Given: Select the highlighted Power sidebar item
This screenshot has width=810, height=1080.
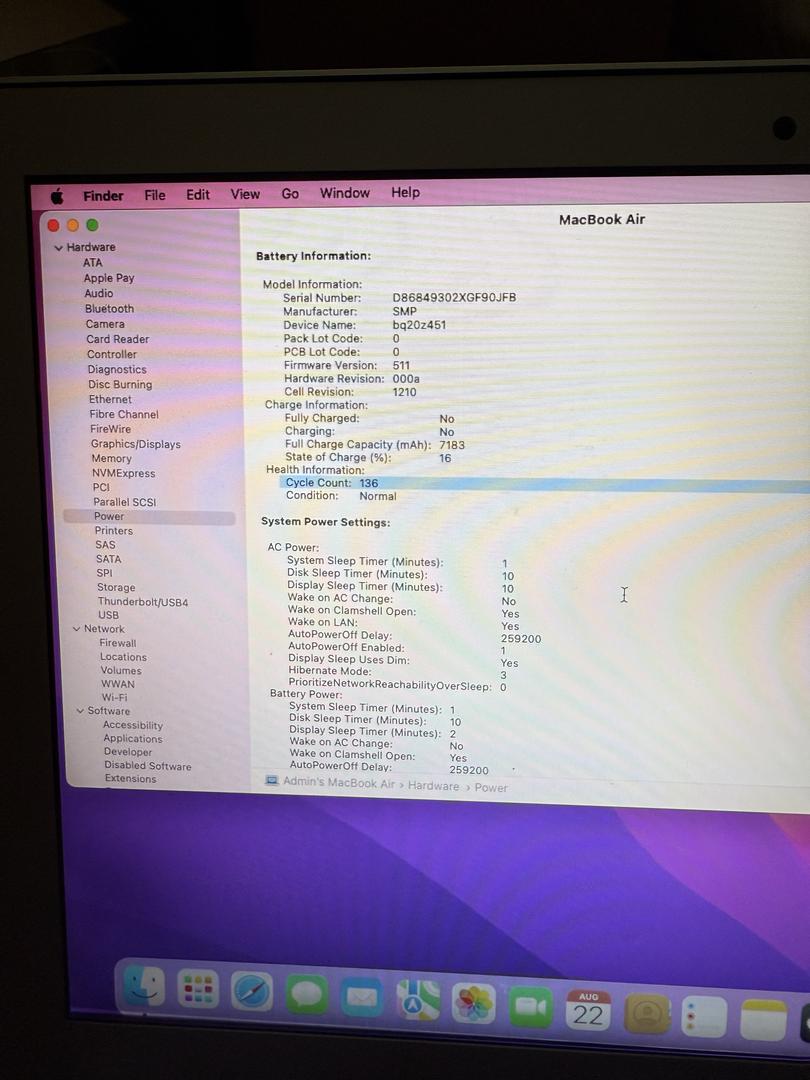Looking at the screenshot, I should 149,516.
